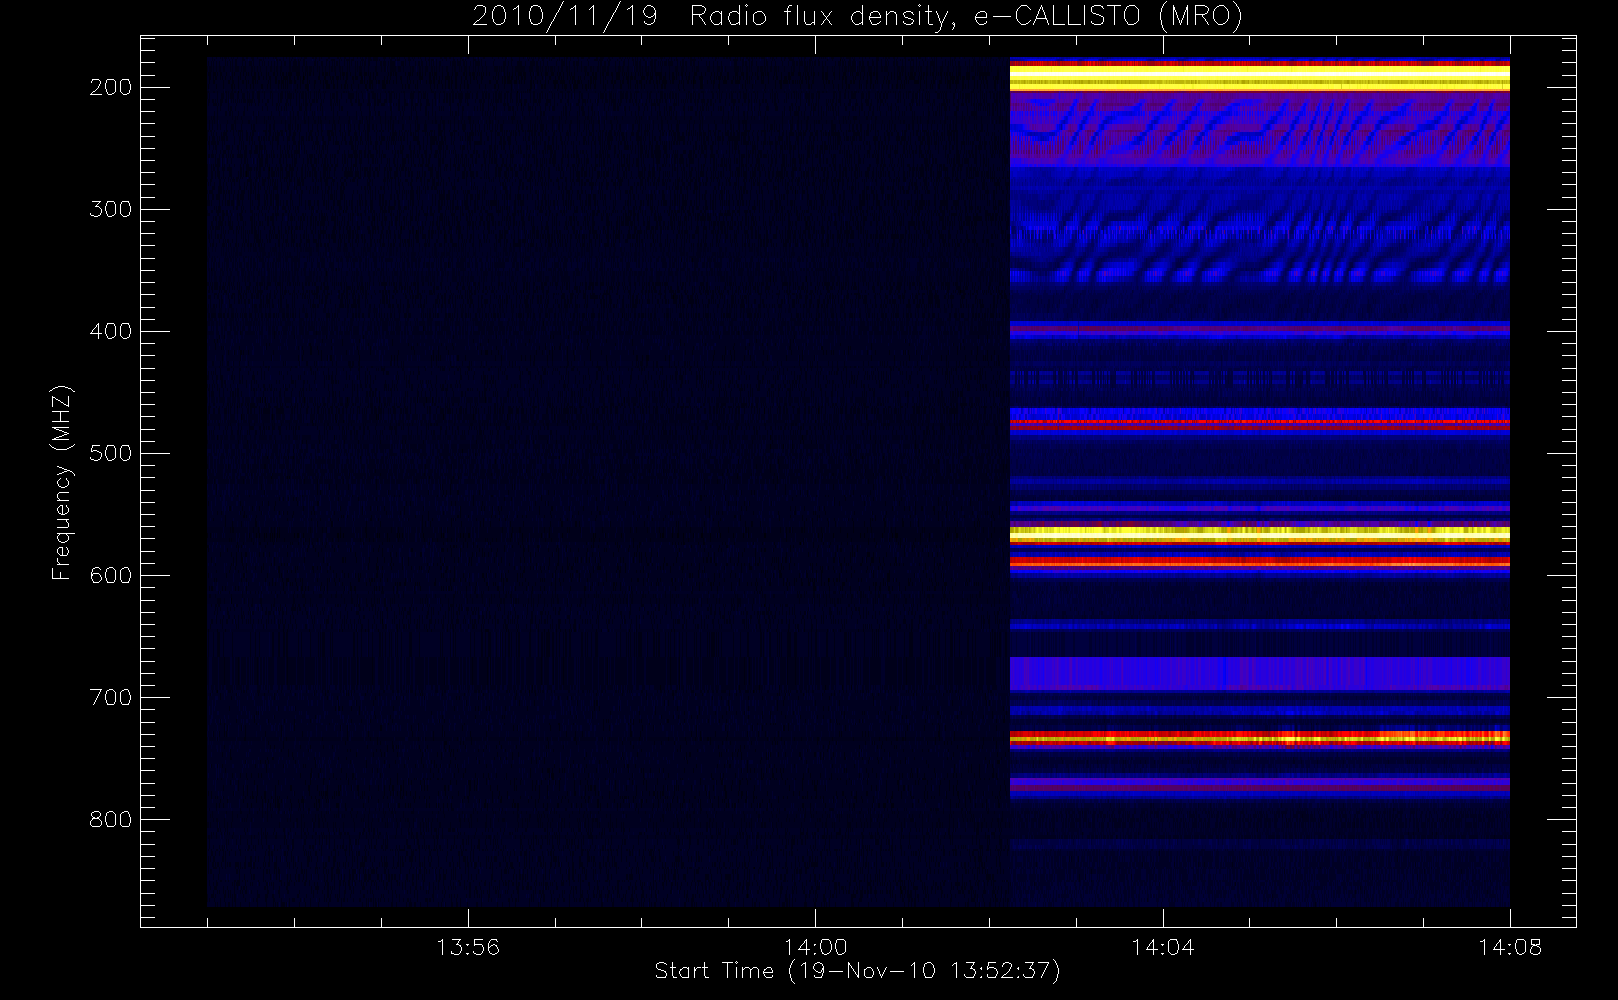This screenshot has height=1000, width=1618.
Task: Click the 14:08 time tick label
Action: (x=1510, y=947)
